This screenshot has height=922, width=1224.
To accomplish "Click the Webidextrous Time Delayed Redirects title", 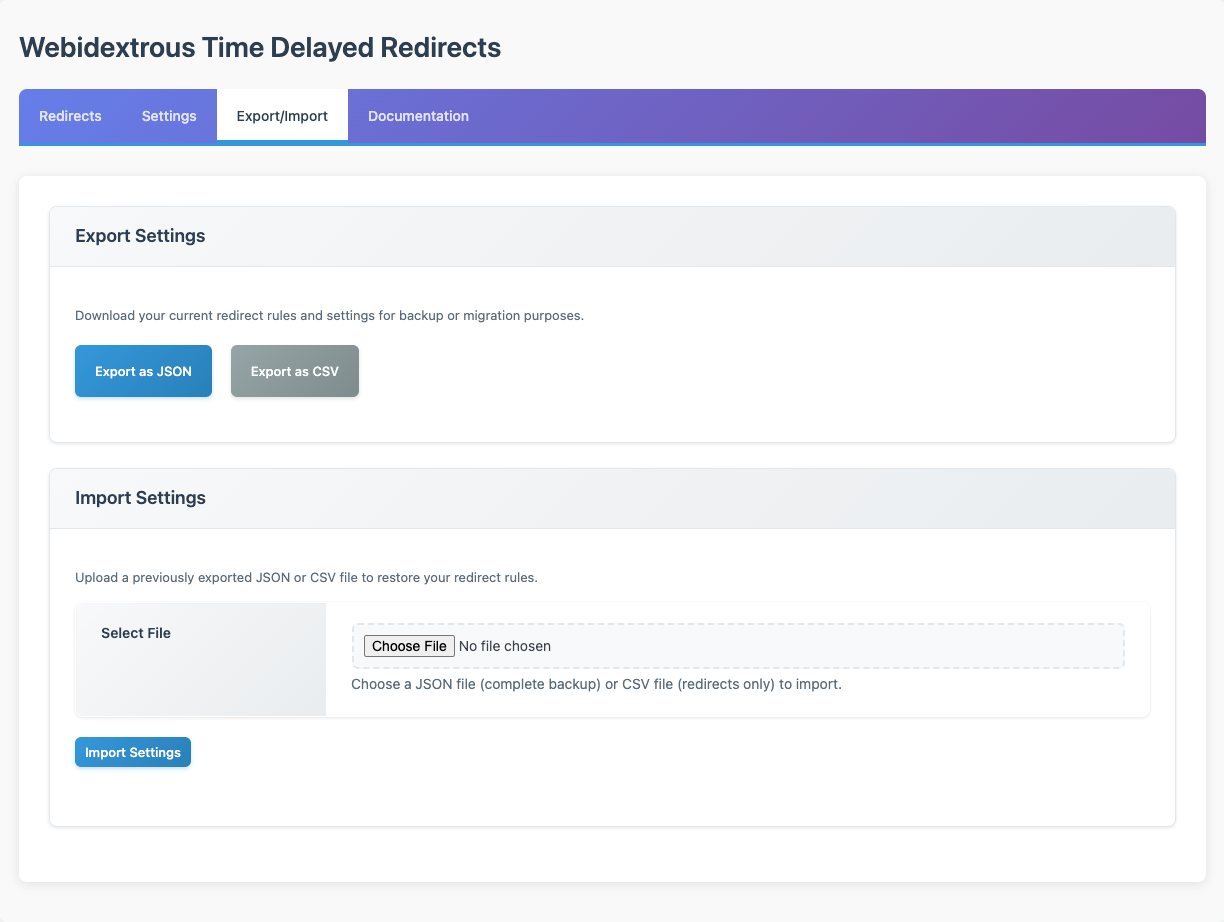I will [259, 47].
